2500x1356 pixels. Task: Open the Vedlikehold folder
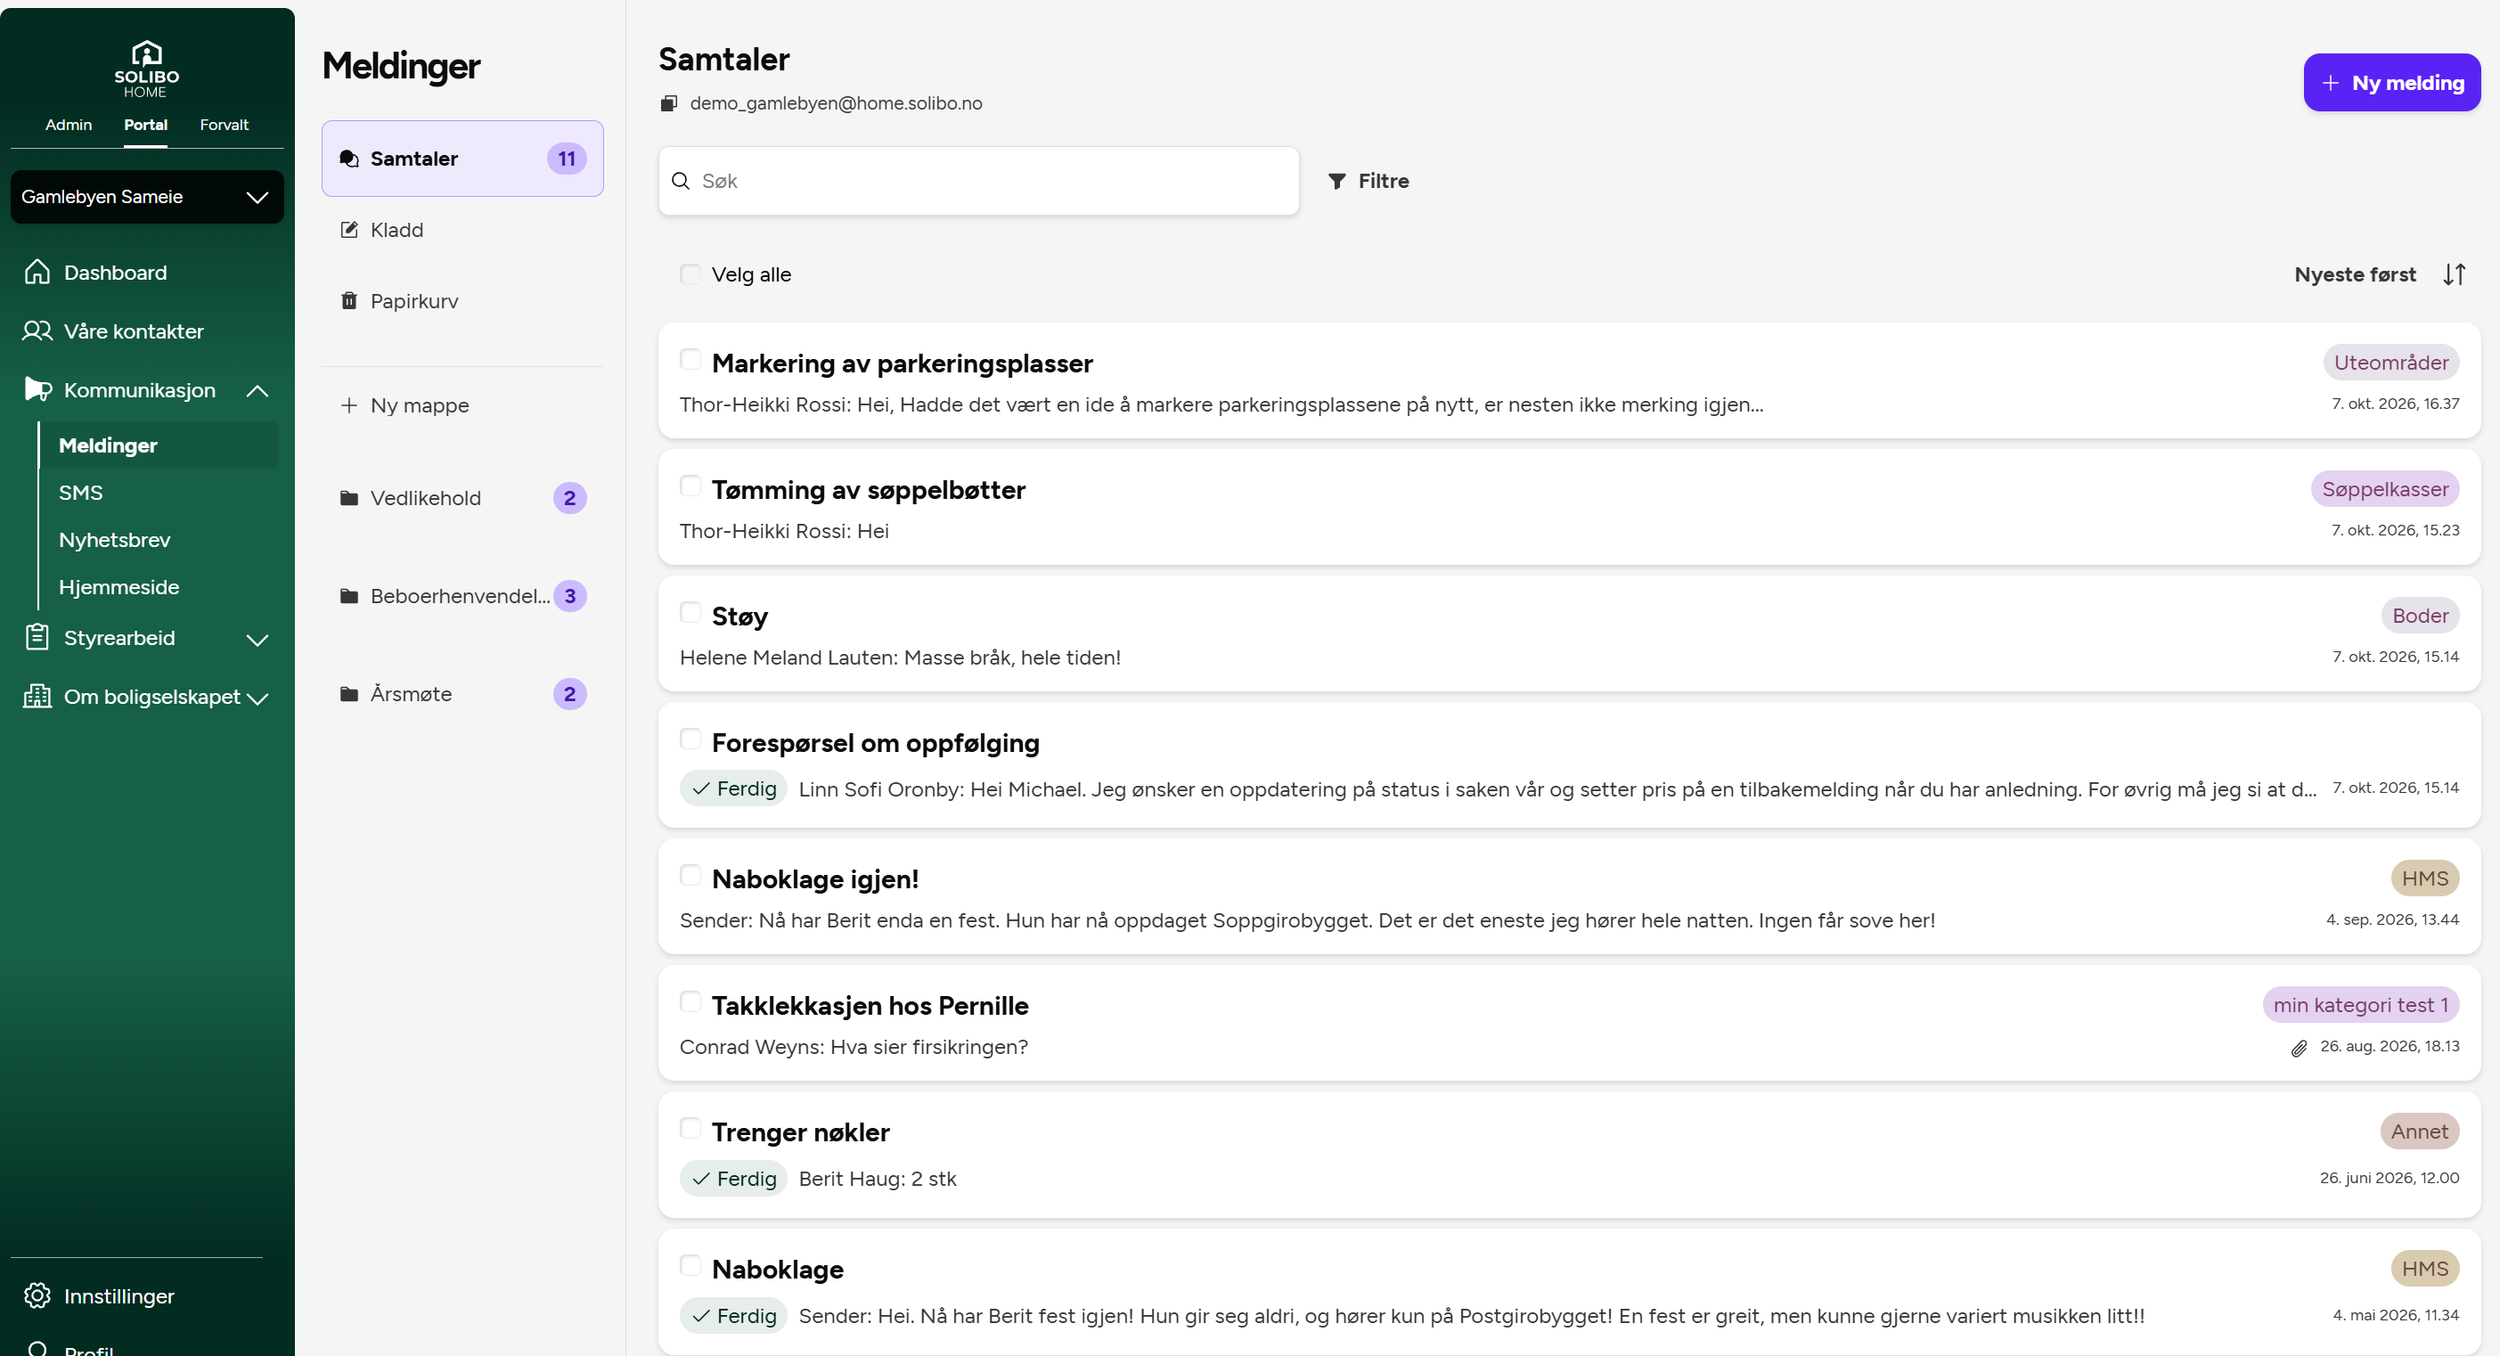tap(463, 498)
